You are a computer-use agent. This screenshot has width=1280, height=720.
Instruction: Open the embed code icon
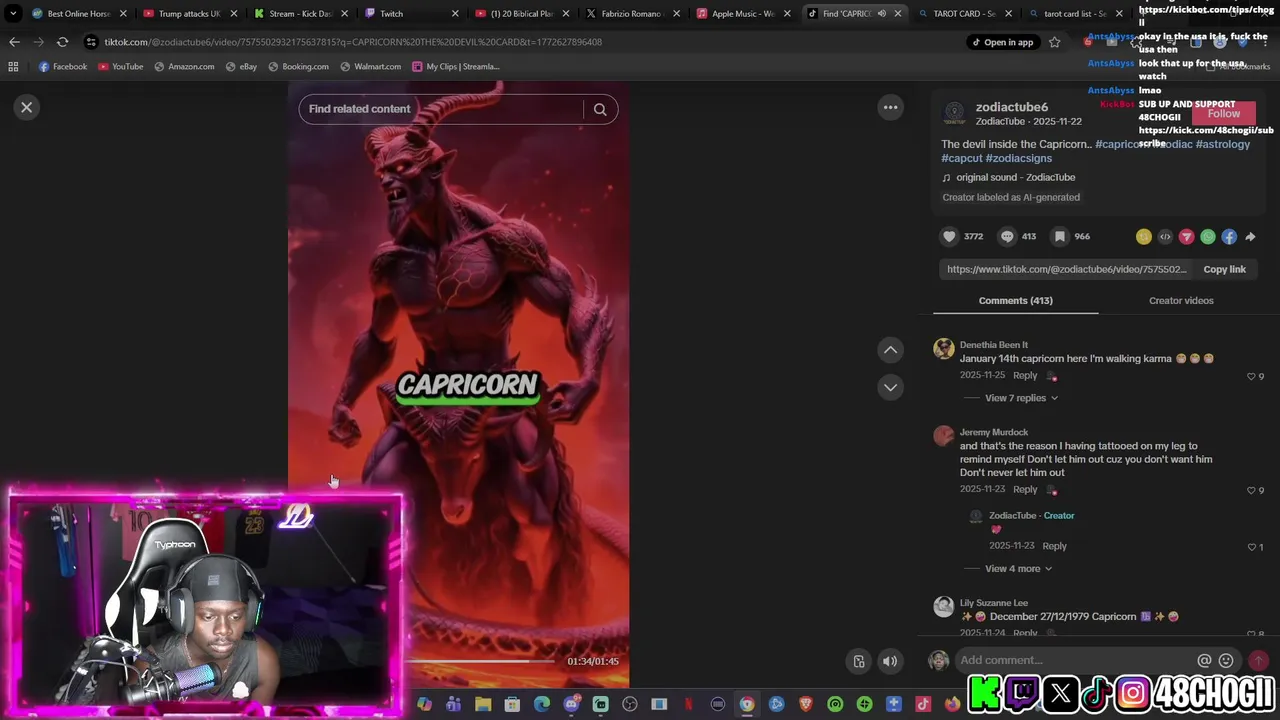(1165, 237)
